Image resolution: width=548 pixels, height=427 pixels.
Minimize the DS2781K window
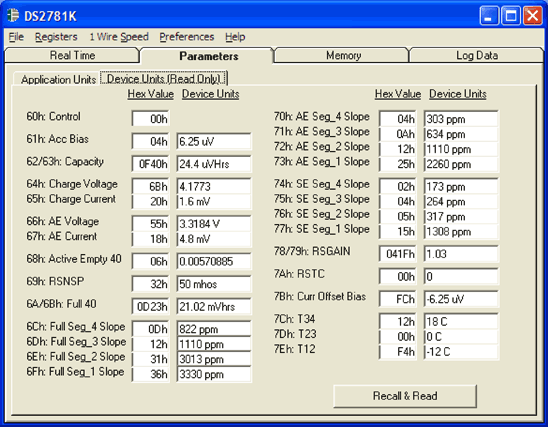pos(489,16)
